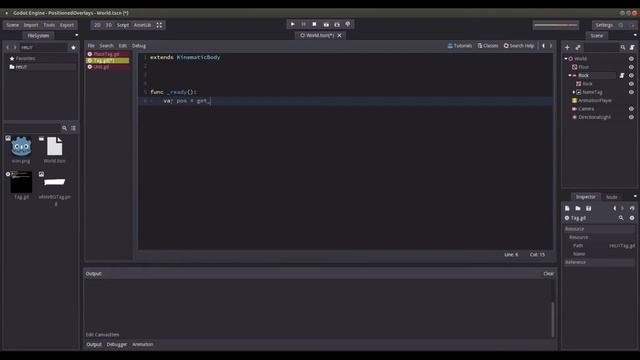
Task: Toggle visibility of Floor node
Action: [631, 67]
